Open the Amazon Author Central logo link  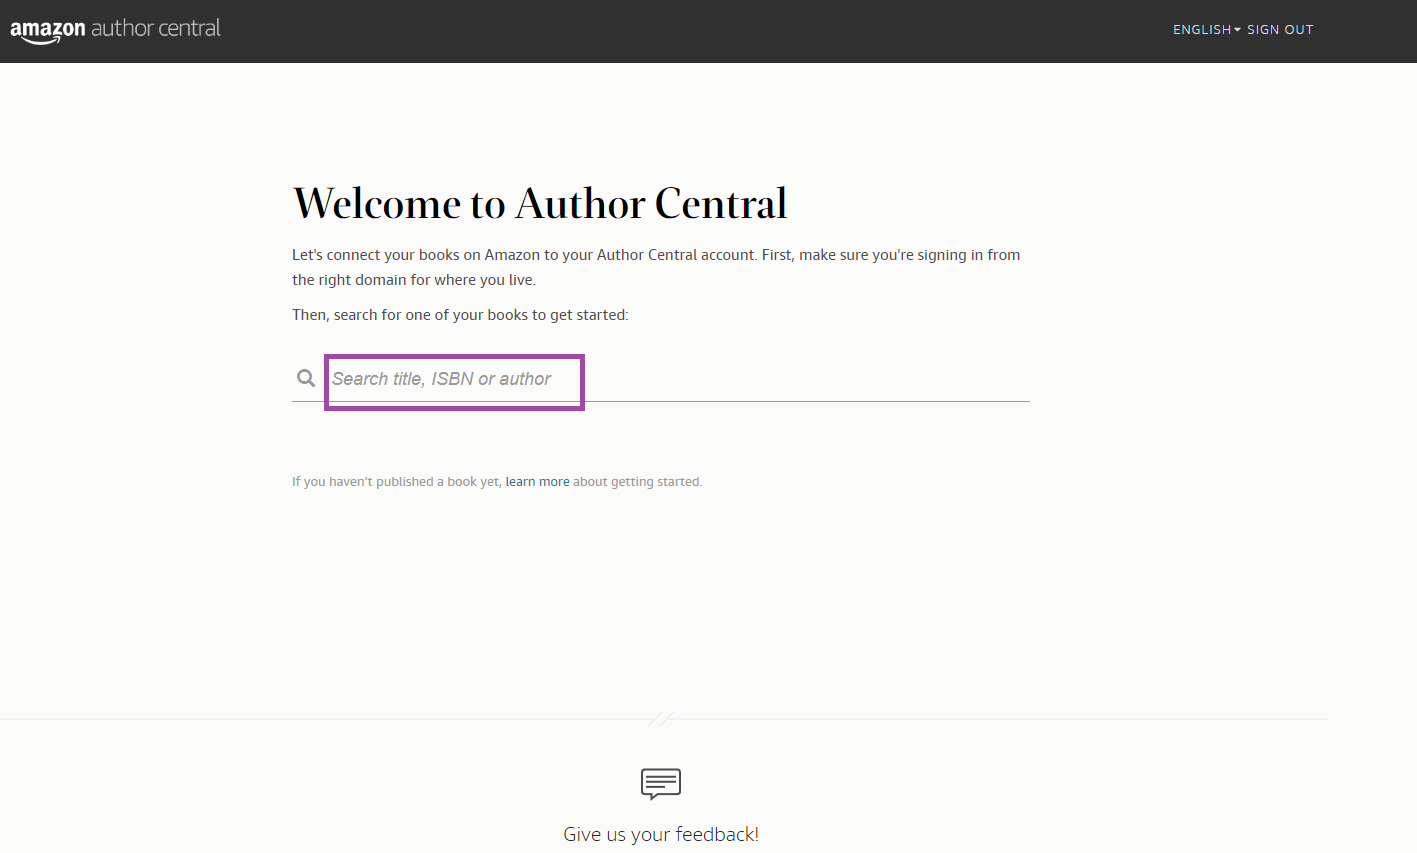(x=115, y=30)
